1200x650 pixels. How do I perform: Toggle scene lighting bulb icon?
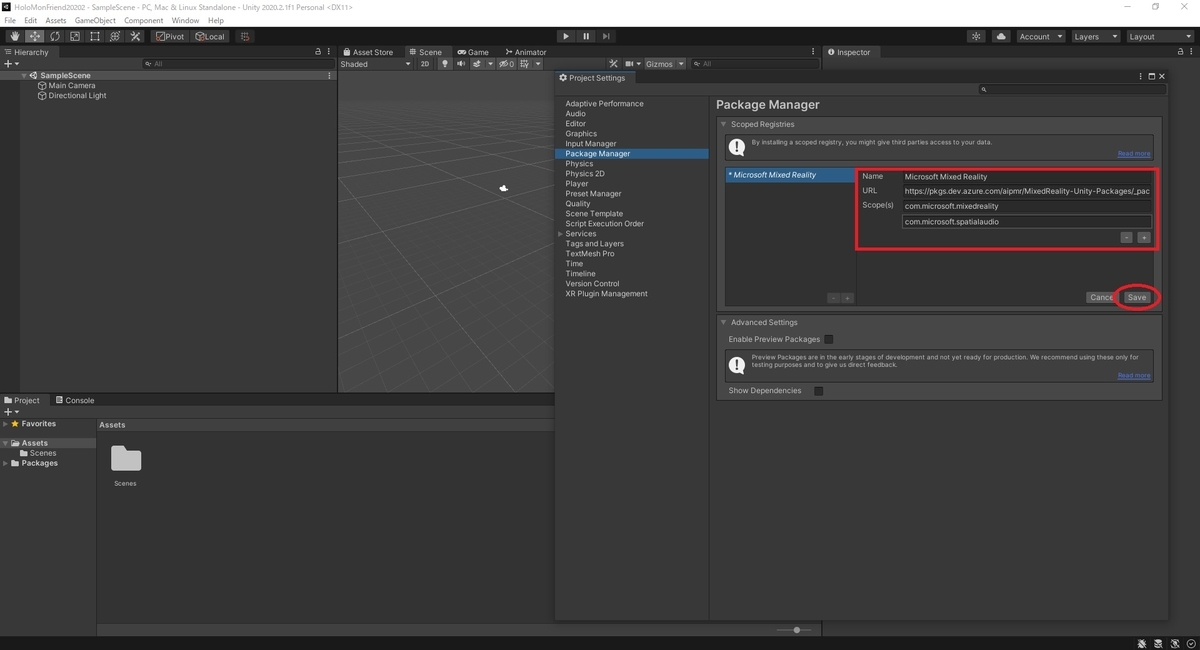click(x=446, y=64)
